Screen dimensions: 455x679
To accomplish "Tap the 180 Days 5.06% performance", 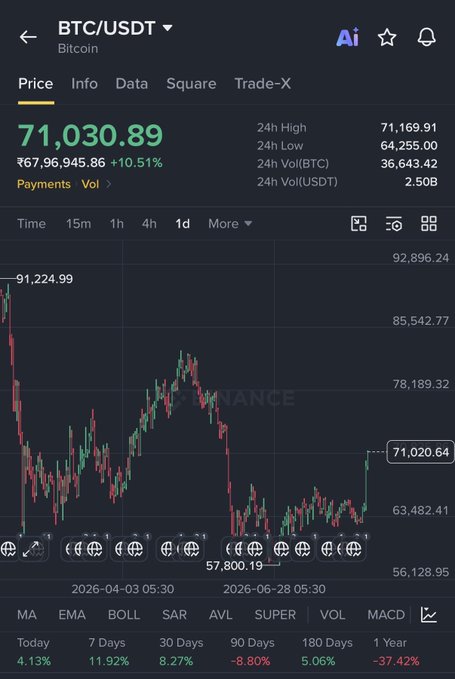I will pos(327,652).
